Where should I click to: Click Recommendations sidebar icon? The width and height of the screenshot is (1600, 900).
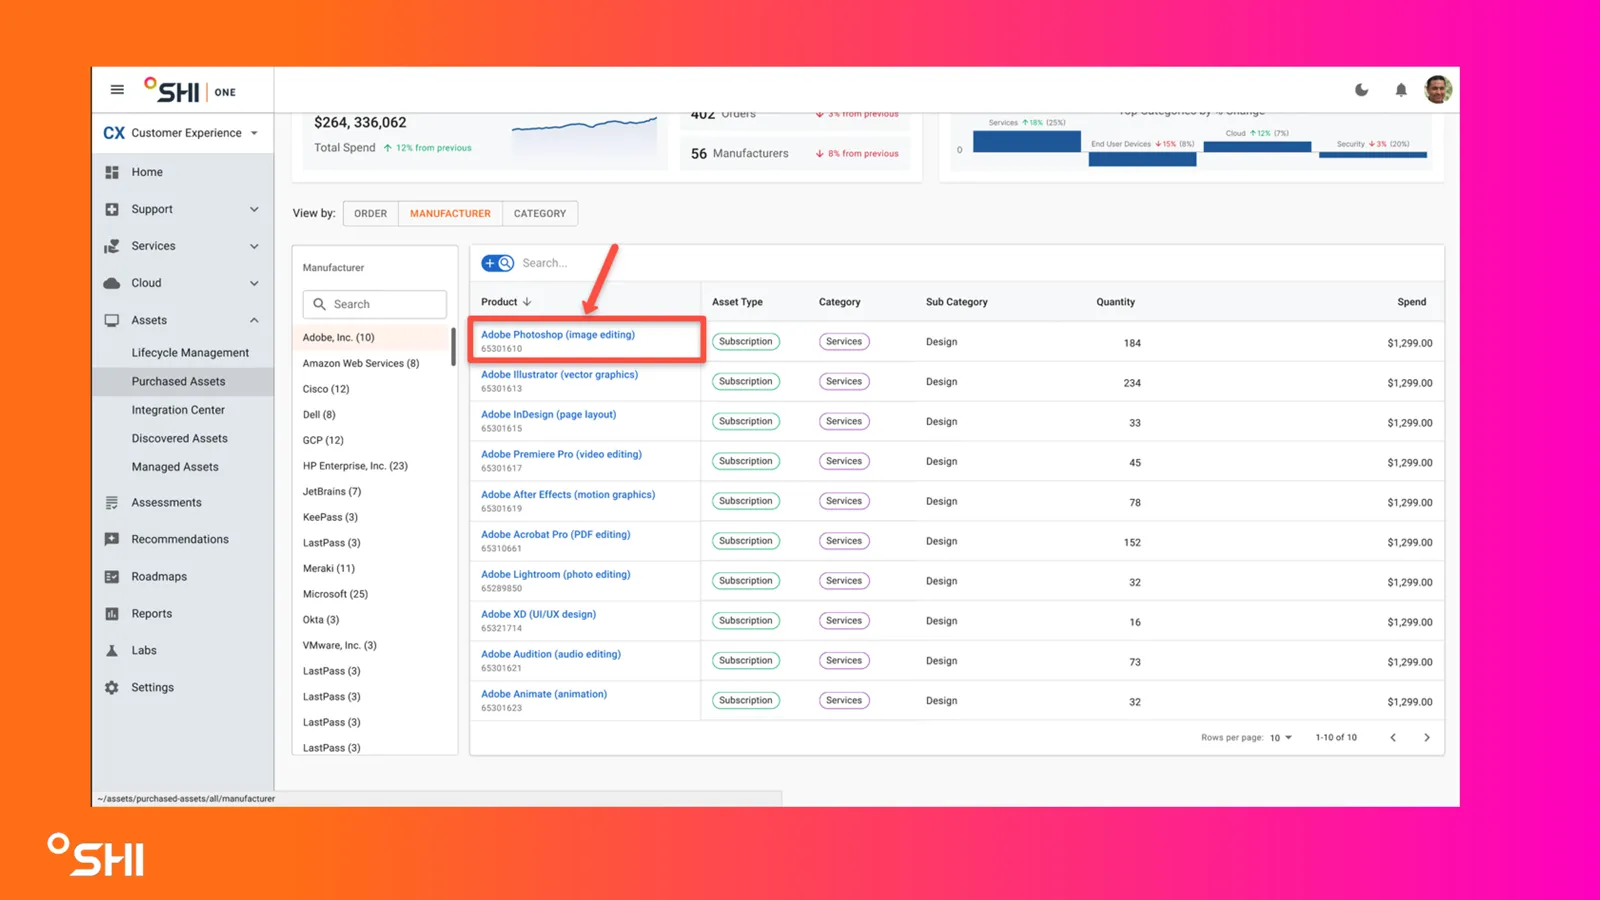tap(112, 539)
